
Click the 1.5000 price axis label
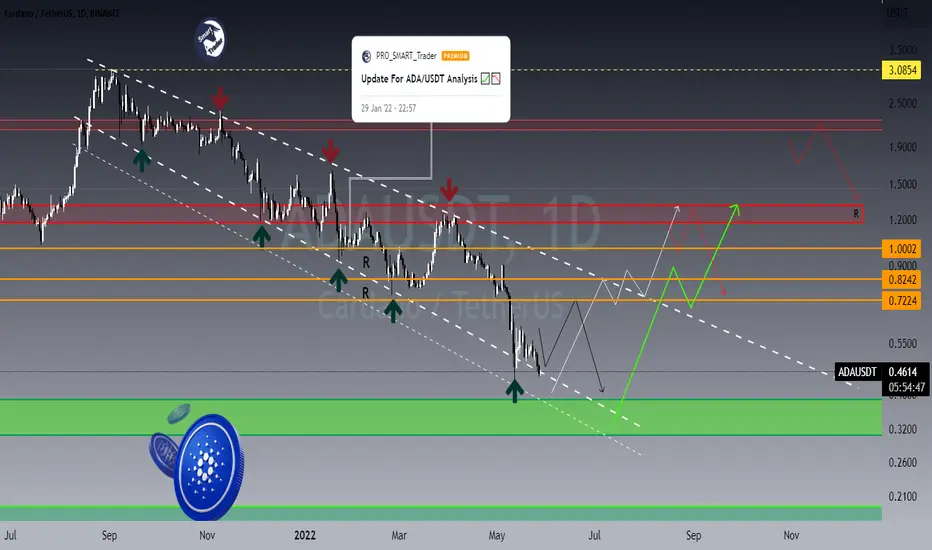(903, 184)
